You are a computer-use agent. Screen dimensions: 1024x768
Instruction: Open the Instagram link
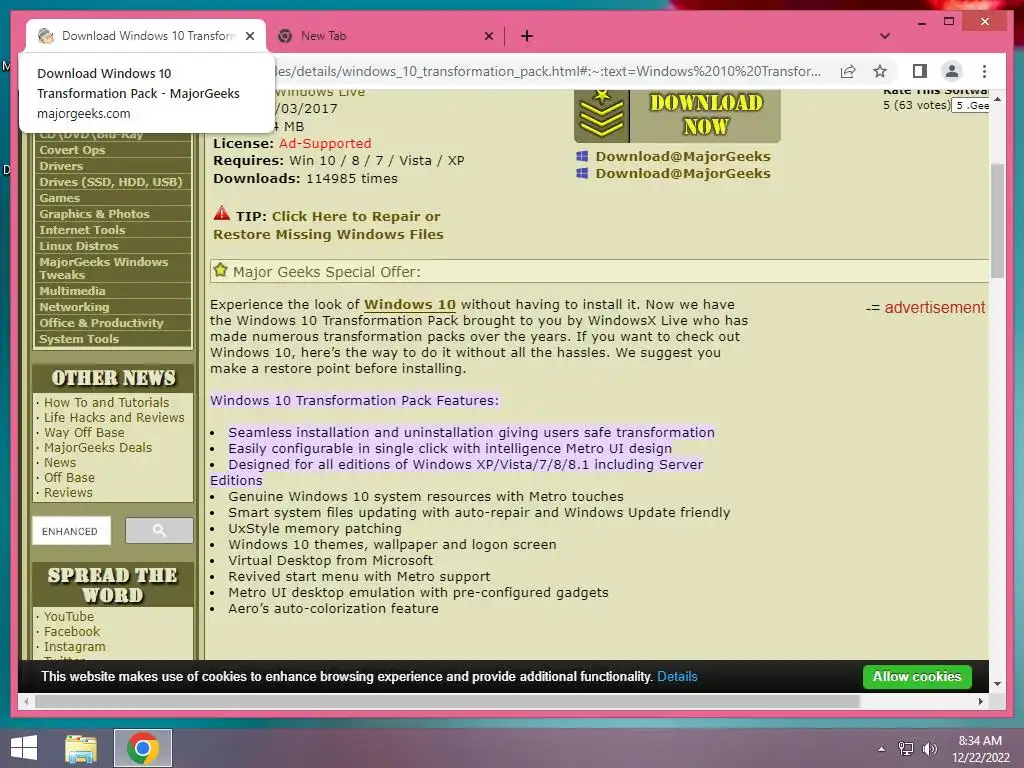[x=74, y=647]
